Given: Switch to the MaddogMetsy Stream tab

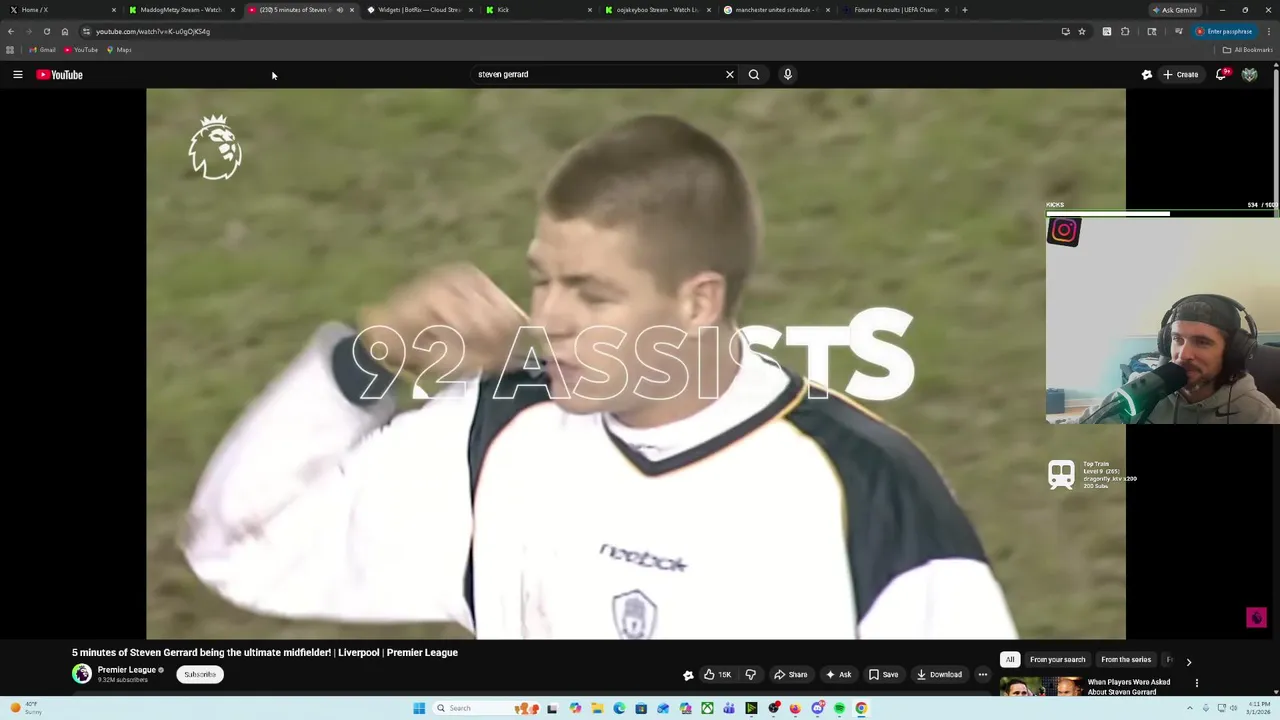Looking at the screenshot, I should tap(181, 10).
